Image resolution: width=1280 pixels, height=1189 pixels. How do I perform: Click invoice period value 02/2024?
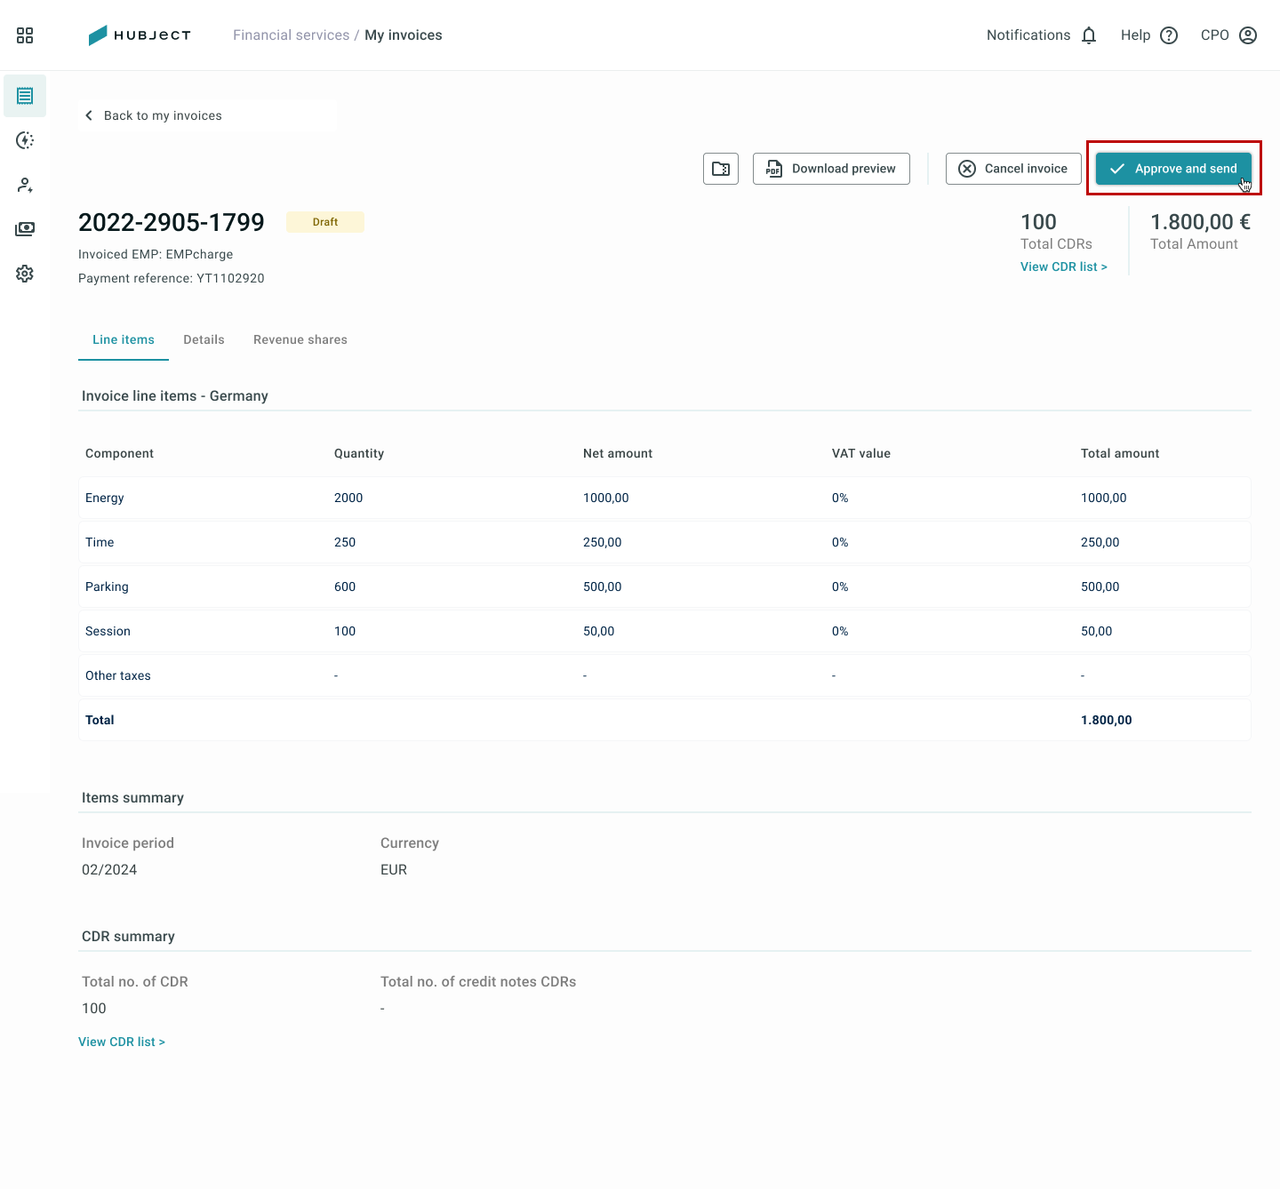click(109, 870)
